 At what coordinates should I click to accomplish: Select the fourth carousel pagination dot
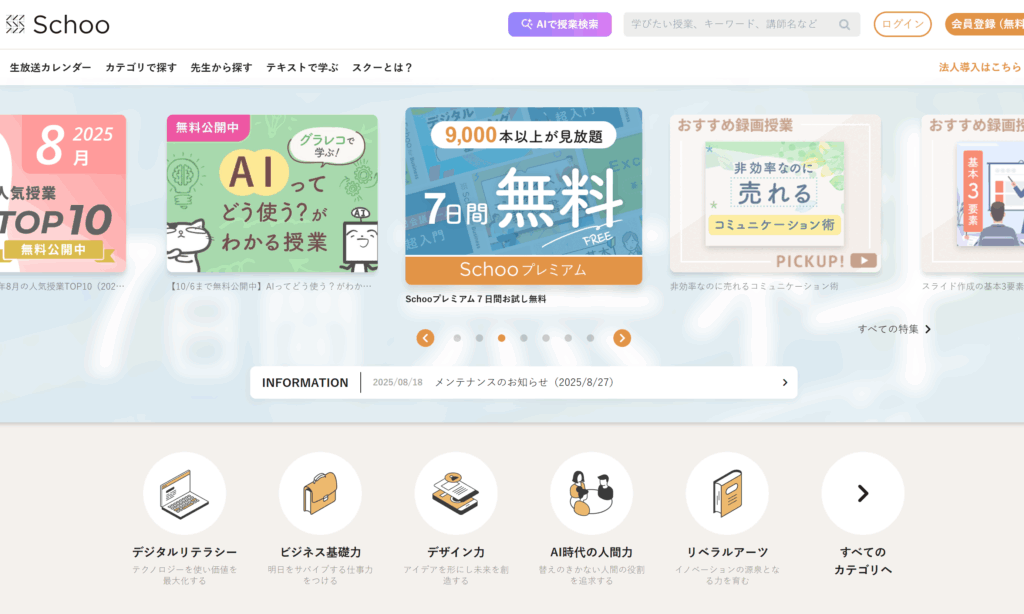coord(523,338)
